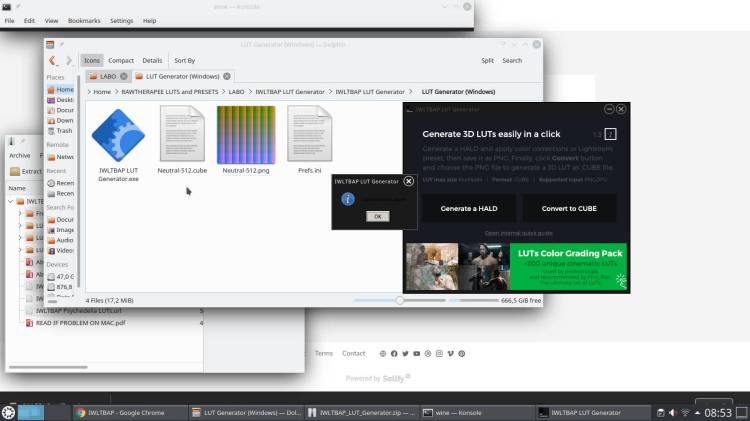This screenshot has height=421, width=750.
Task: Click the Contact link on the web page
Action: [x=353, y=354]
